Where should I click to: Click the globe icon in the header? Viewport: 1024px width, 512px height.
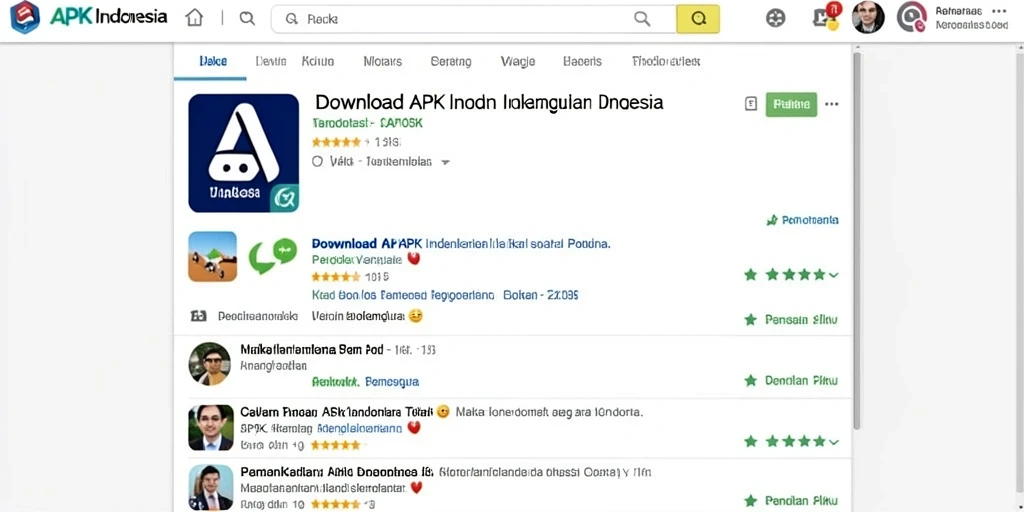tap(775, 18)
